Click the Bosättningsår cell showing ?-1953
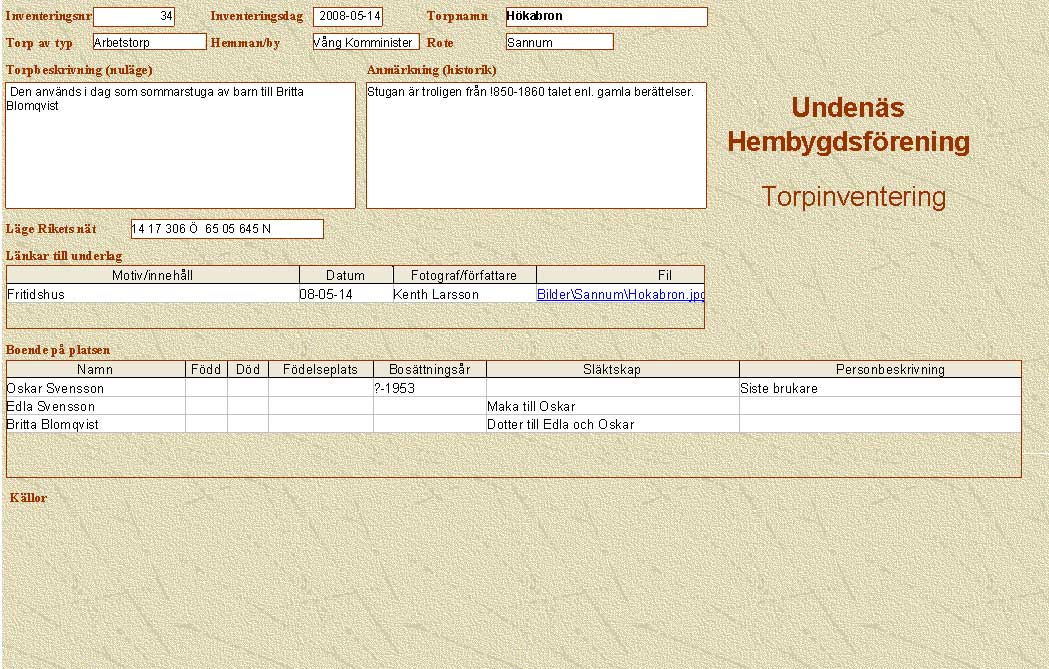This screenshot has height=669, width=1049. pyautogui.click(x=429, y=388)
